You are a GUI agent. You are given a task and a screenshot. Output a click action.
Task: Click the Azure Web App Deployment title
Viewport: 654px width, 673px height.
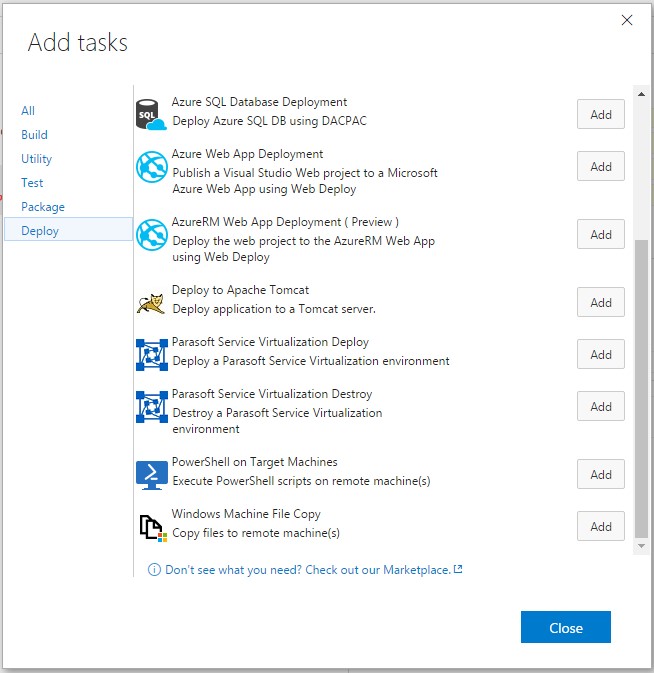(247, 154)
